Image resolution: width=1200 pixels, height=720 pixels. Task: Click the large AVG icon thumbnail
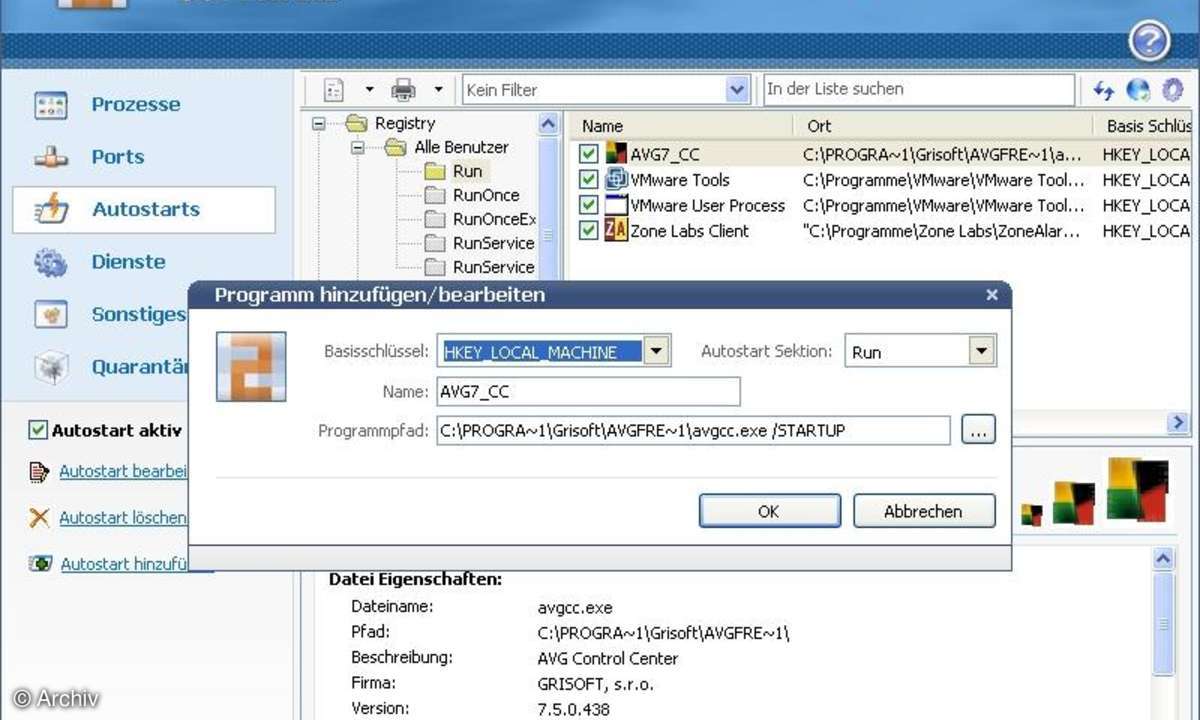point(1138,490)
